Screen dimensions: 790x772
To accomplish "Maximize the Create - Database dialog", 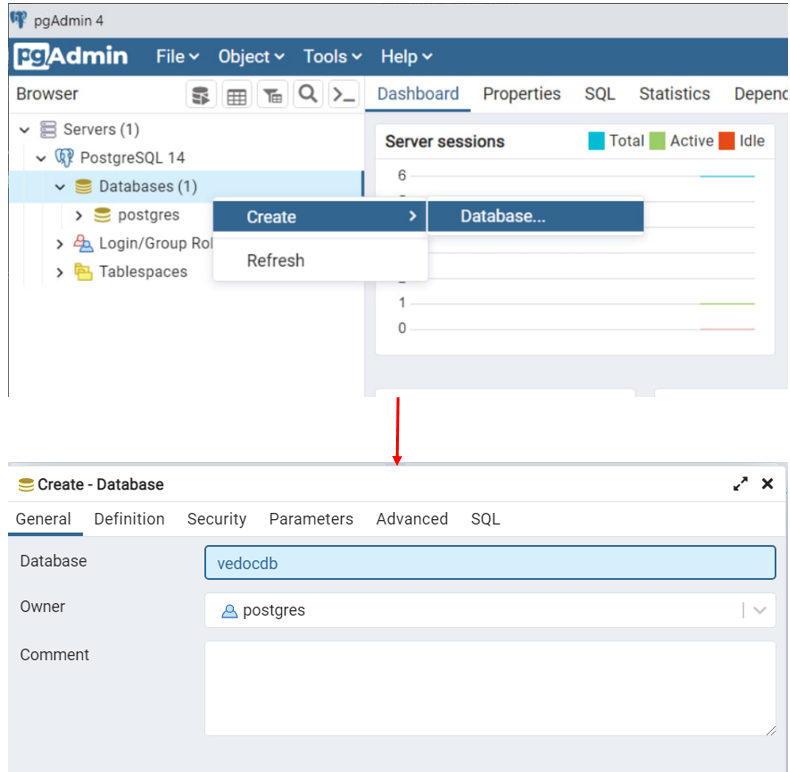I will tap(740, 484).
